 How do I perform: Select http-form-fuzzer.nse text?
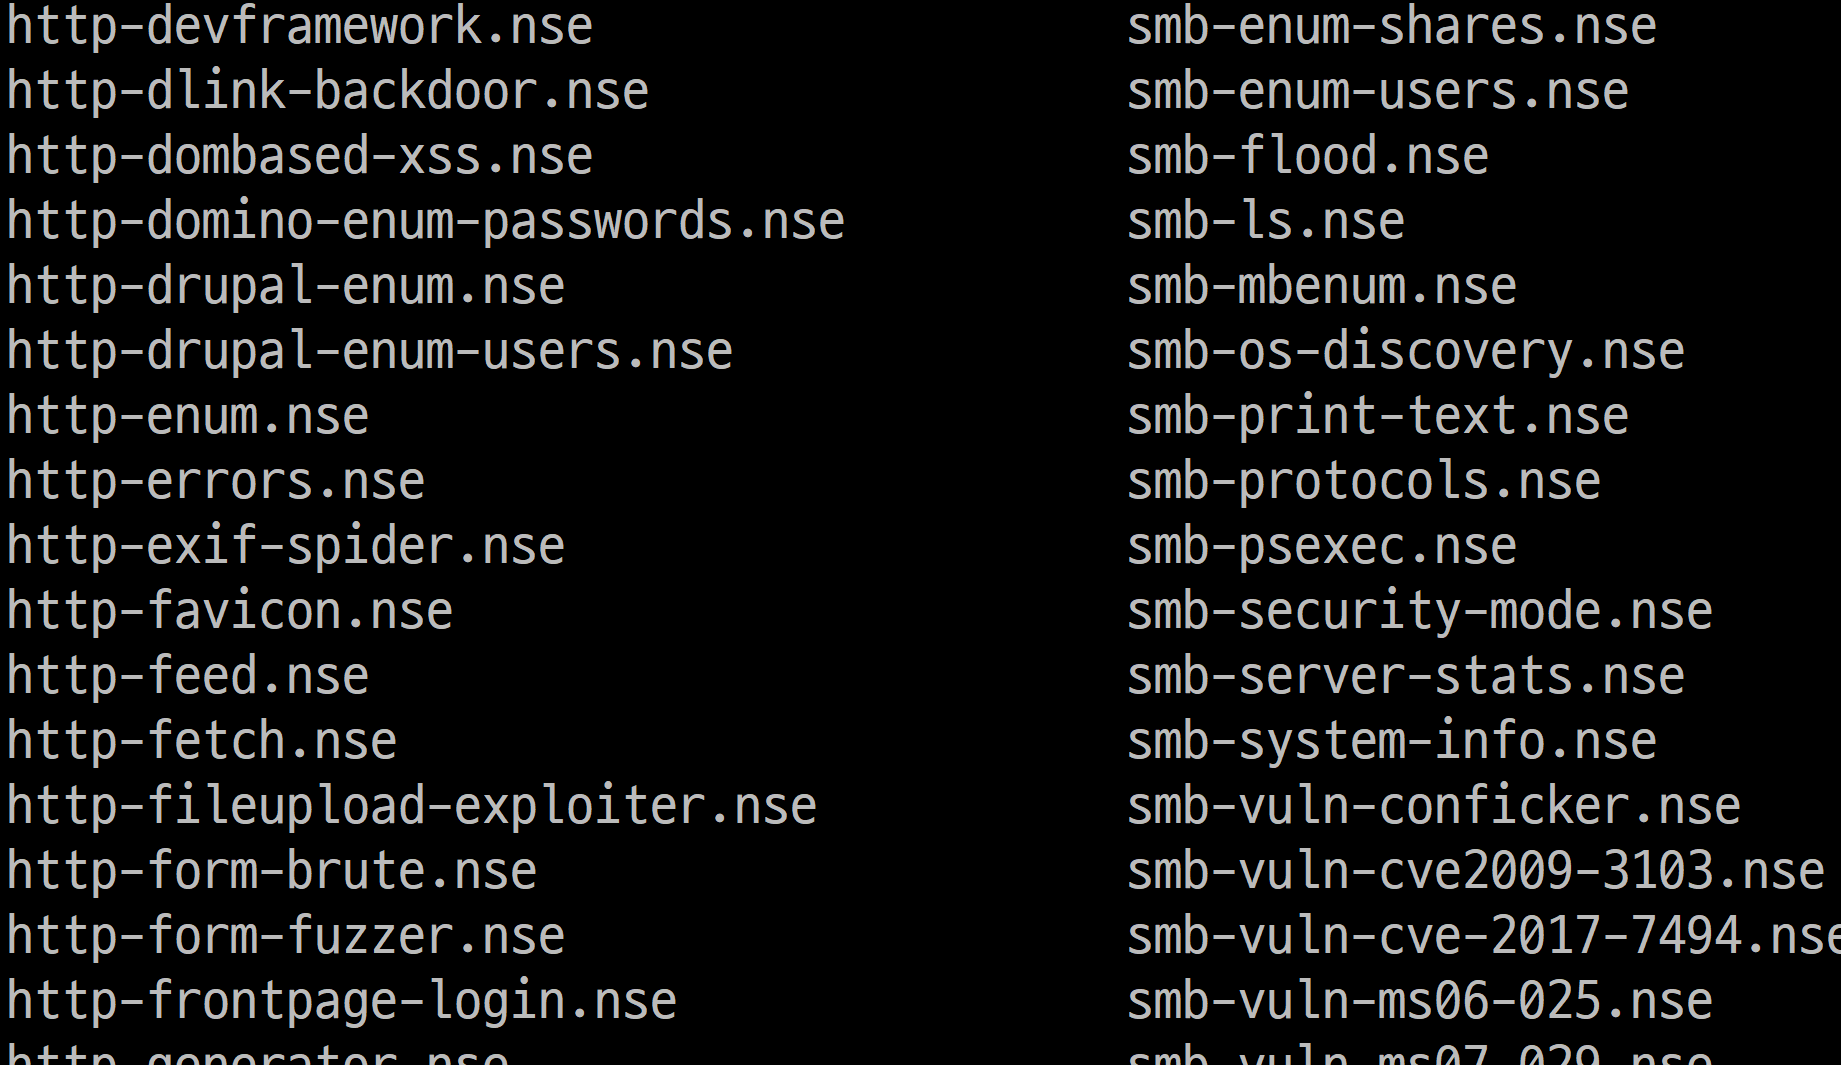[286, 936]
